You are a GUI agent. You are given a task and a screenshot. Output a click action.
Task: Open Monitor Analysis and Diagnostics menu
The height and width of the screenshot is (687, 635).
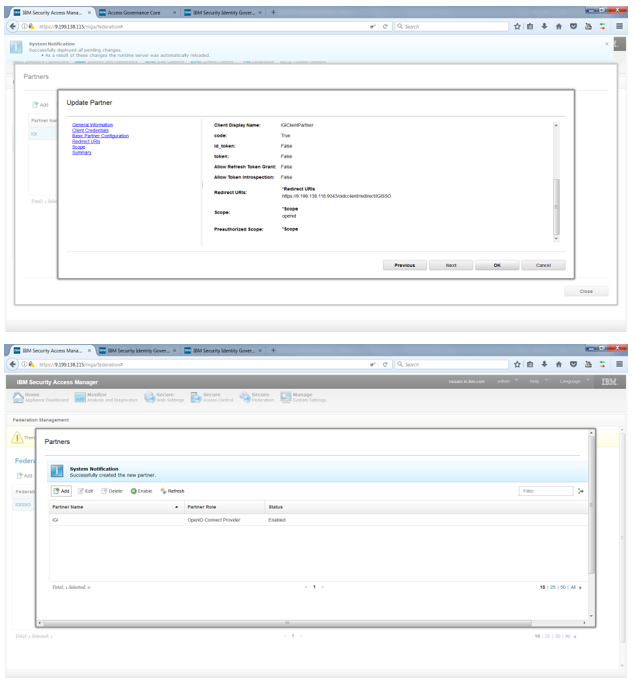pyautogui.click(x=106, y=397)
